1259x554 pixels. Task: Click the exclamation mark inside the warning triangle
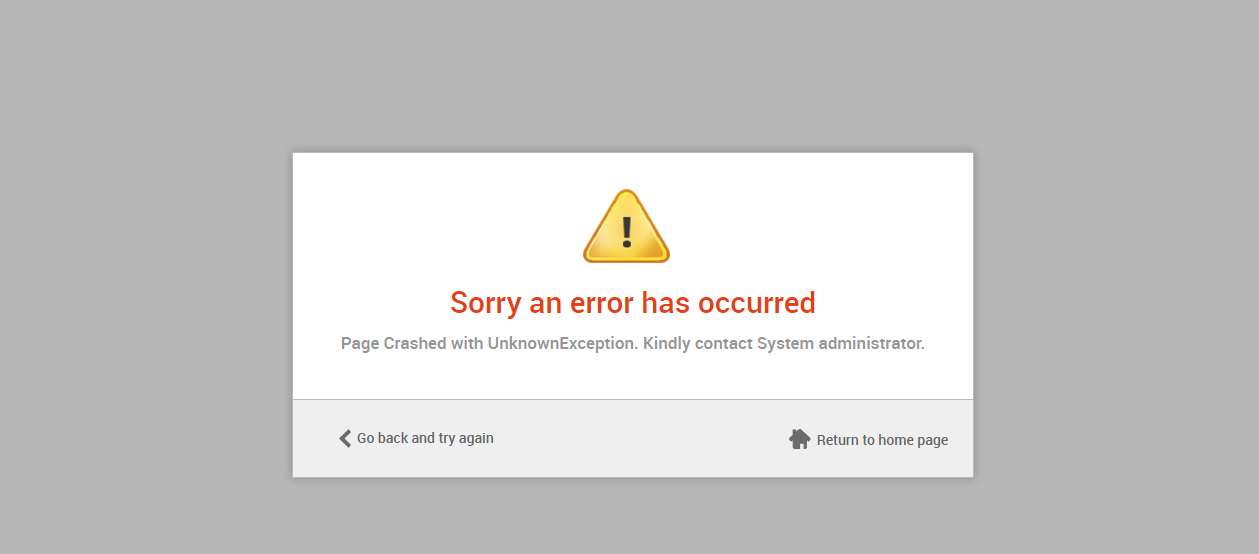tap(627, 232)
